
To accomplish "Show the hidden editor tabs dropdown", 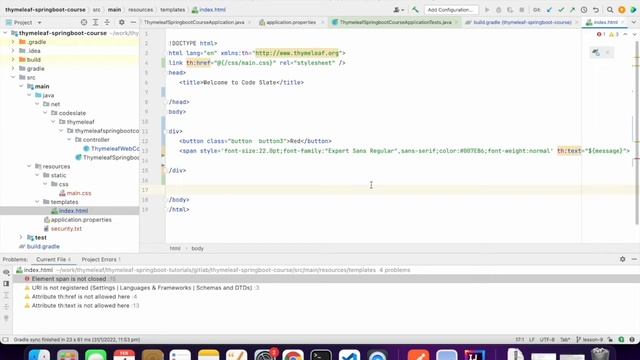I will tap(634, 22).
